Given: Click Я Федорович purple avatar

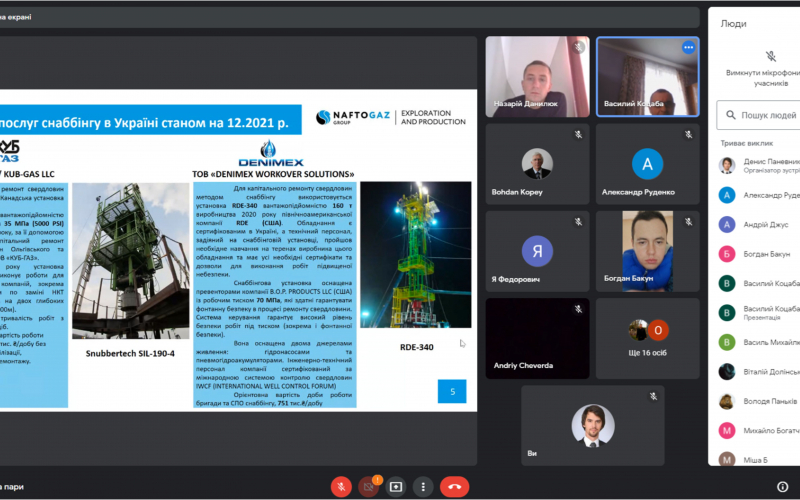Looking at the screenshot, I should (x=537, y=251).
